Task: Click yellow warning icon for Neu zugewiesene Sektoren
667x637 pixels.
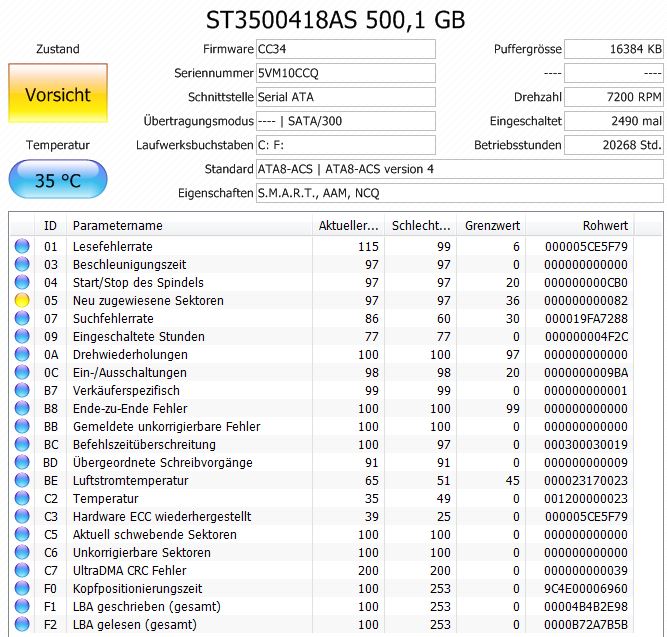Action: (x=22, y=300)
